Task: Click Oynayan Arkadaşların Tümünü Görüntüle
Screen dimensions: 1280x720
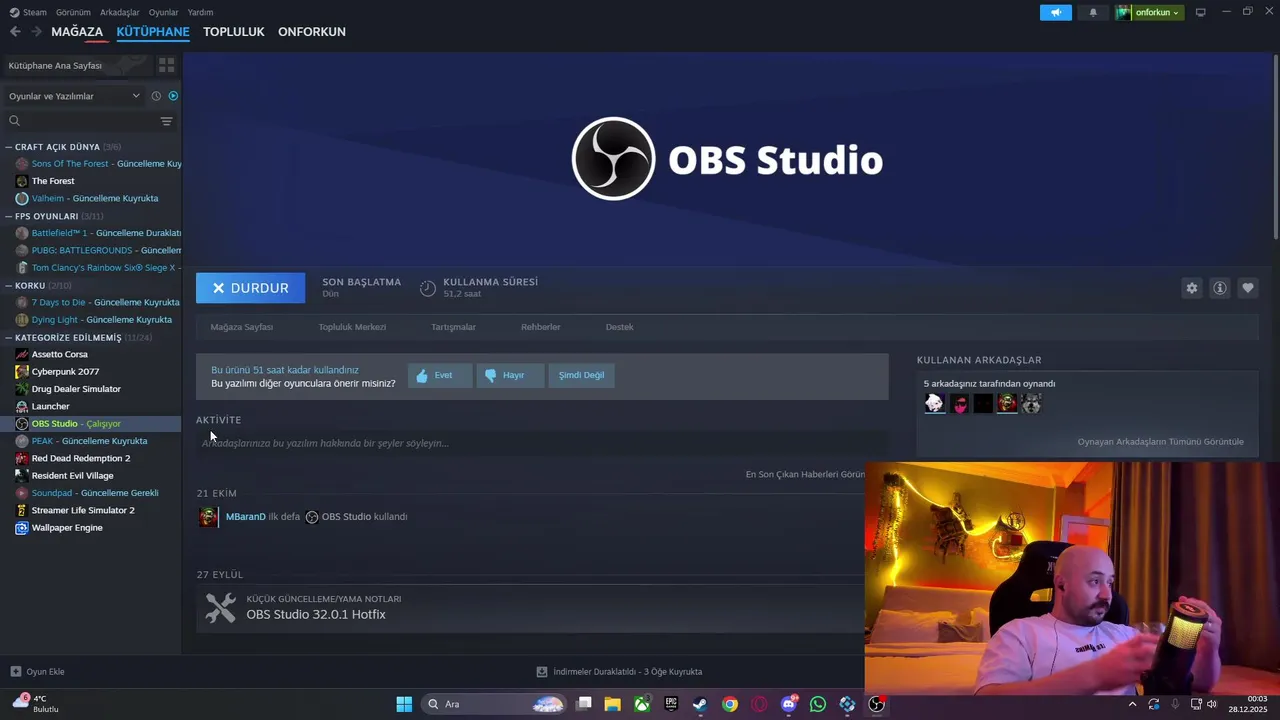Action: tap(1161, 442)
